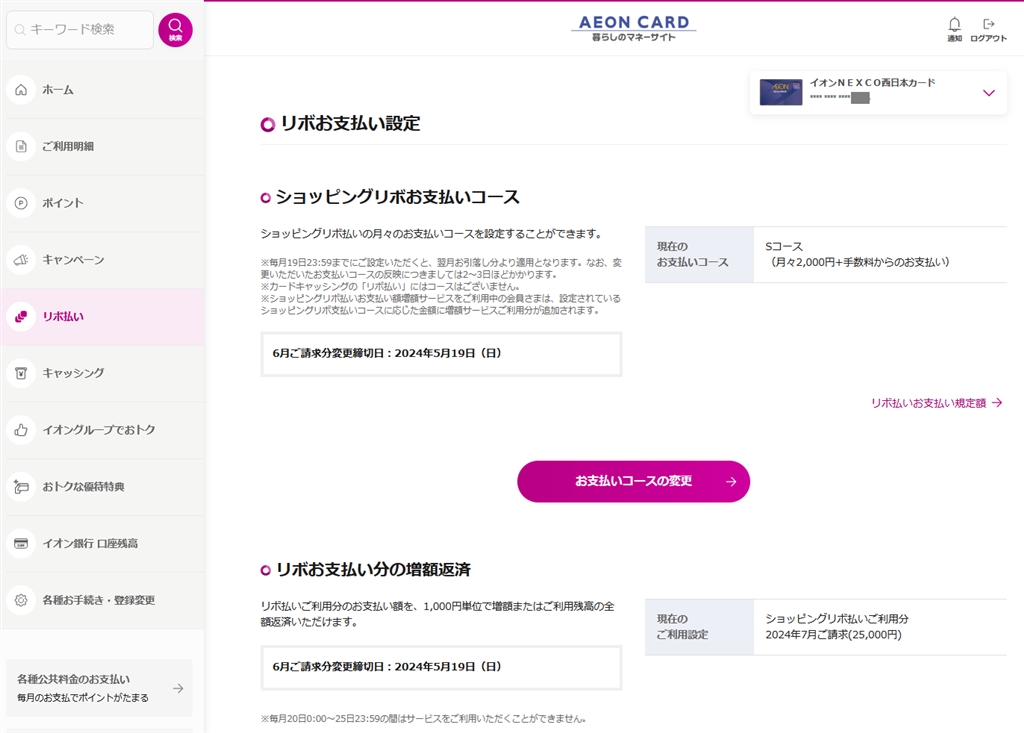The width and height of the screenshot is (1024, 733).
Task: Open リボ払いお支払い規定額 link
Action: 928,403
